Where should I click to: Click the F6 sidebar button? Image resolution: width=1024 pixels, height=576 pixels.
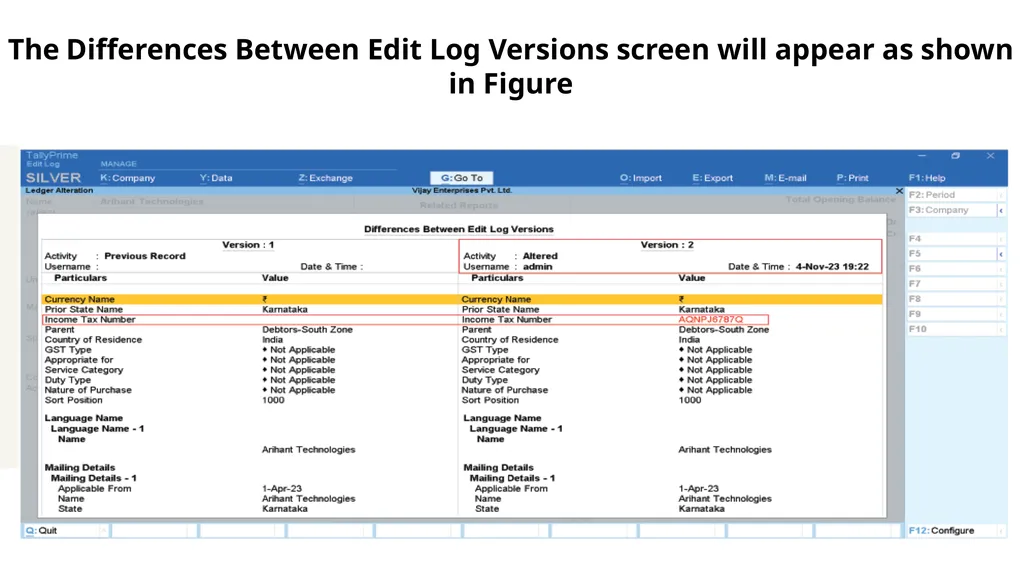[952, 268]
